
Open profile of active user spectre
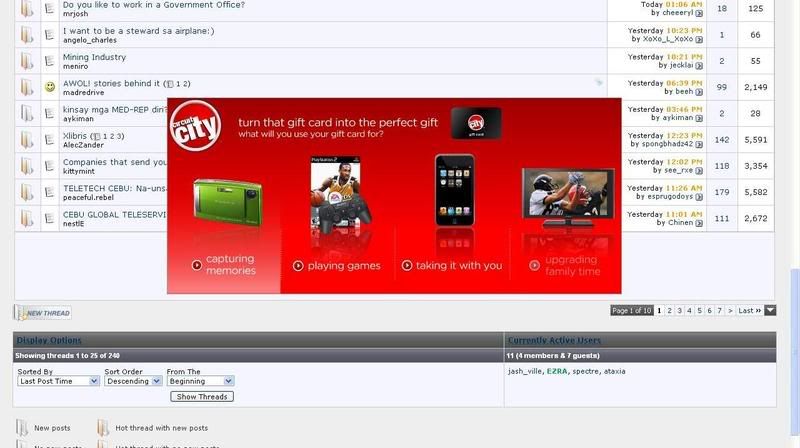(586, 371)
